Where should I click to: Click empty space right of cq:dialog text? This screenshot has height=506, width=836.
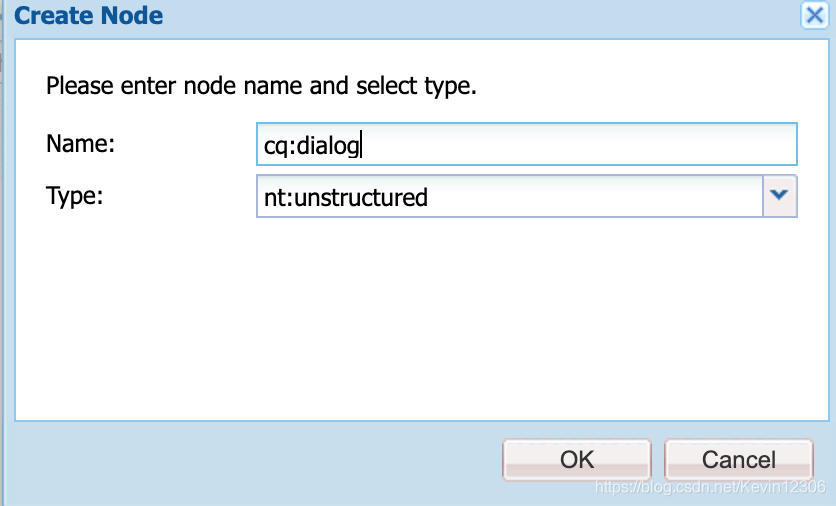click(x=578, y=144)
